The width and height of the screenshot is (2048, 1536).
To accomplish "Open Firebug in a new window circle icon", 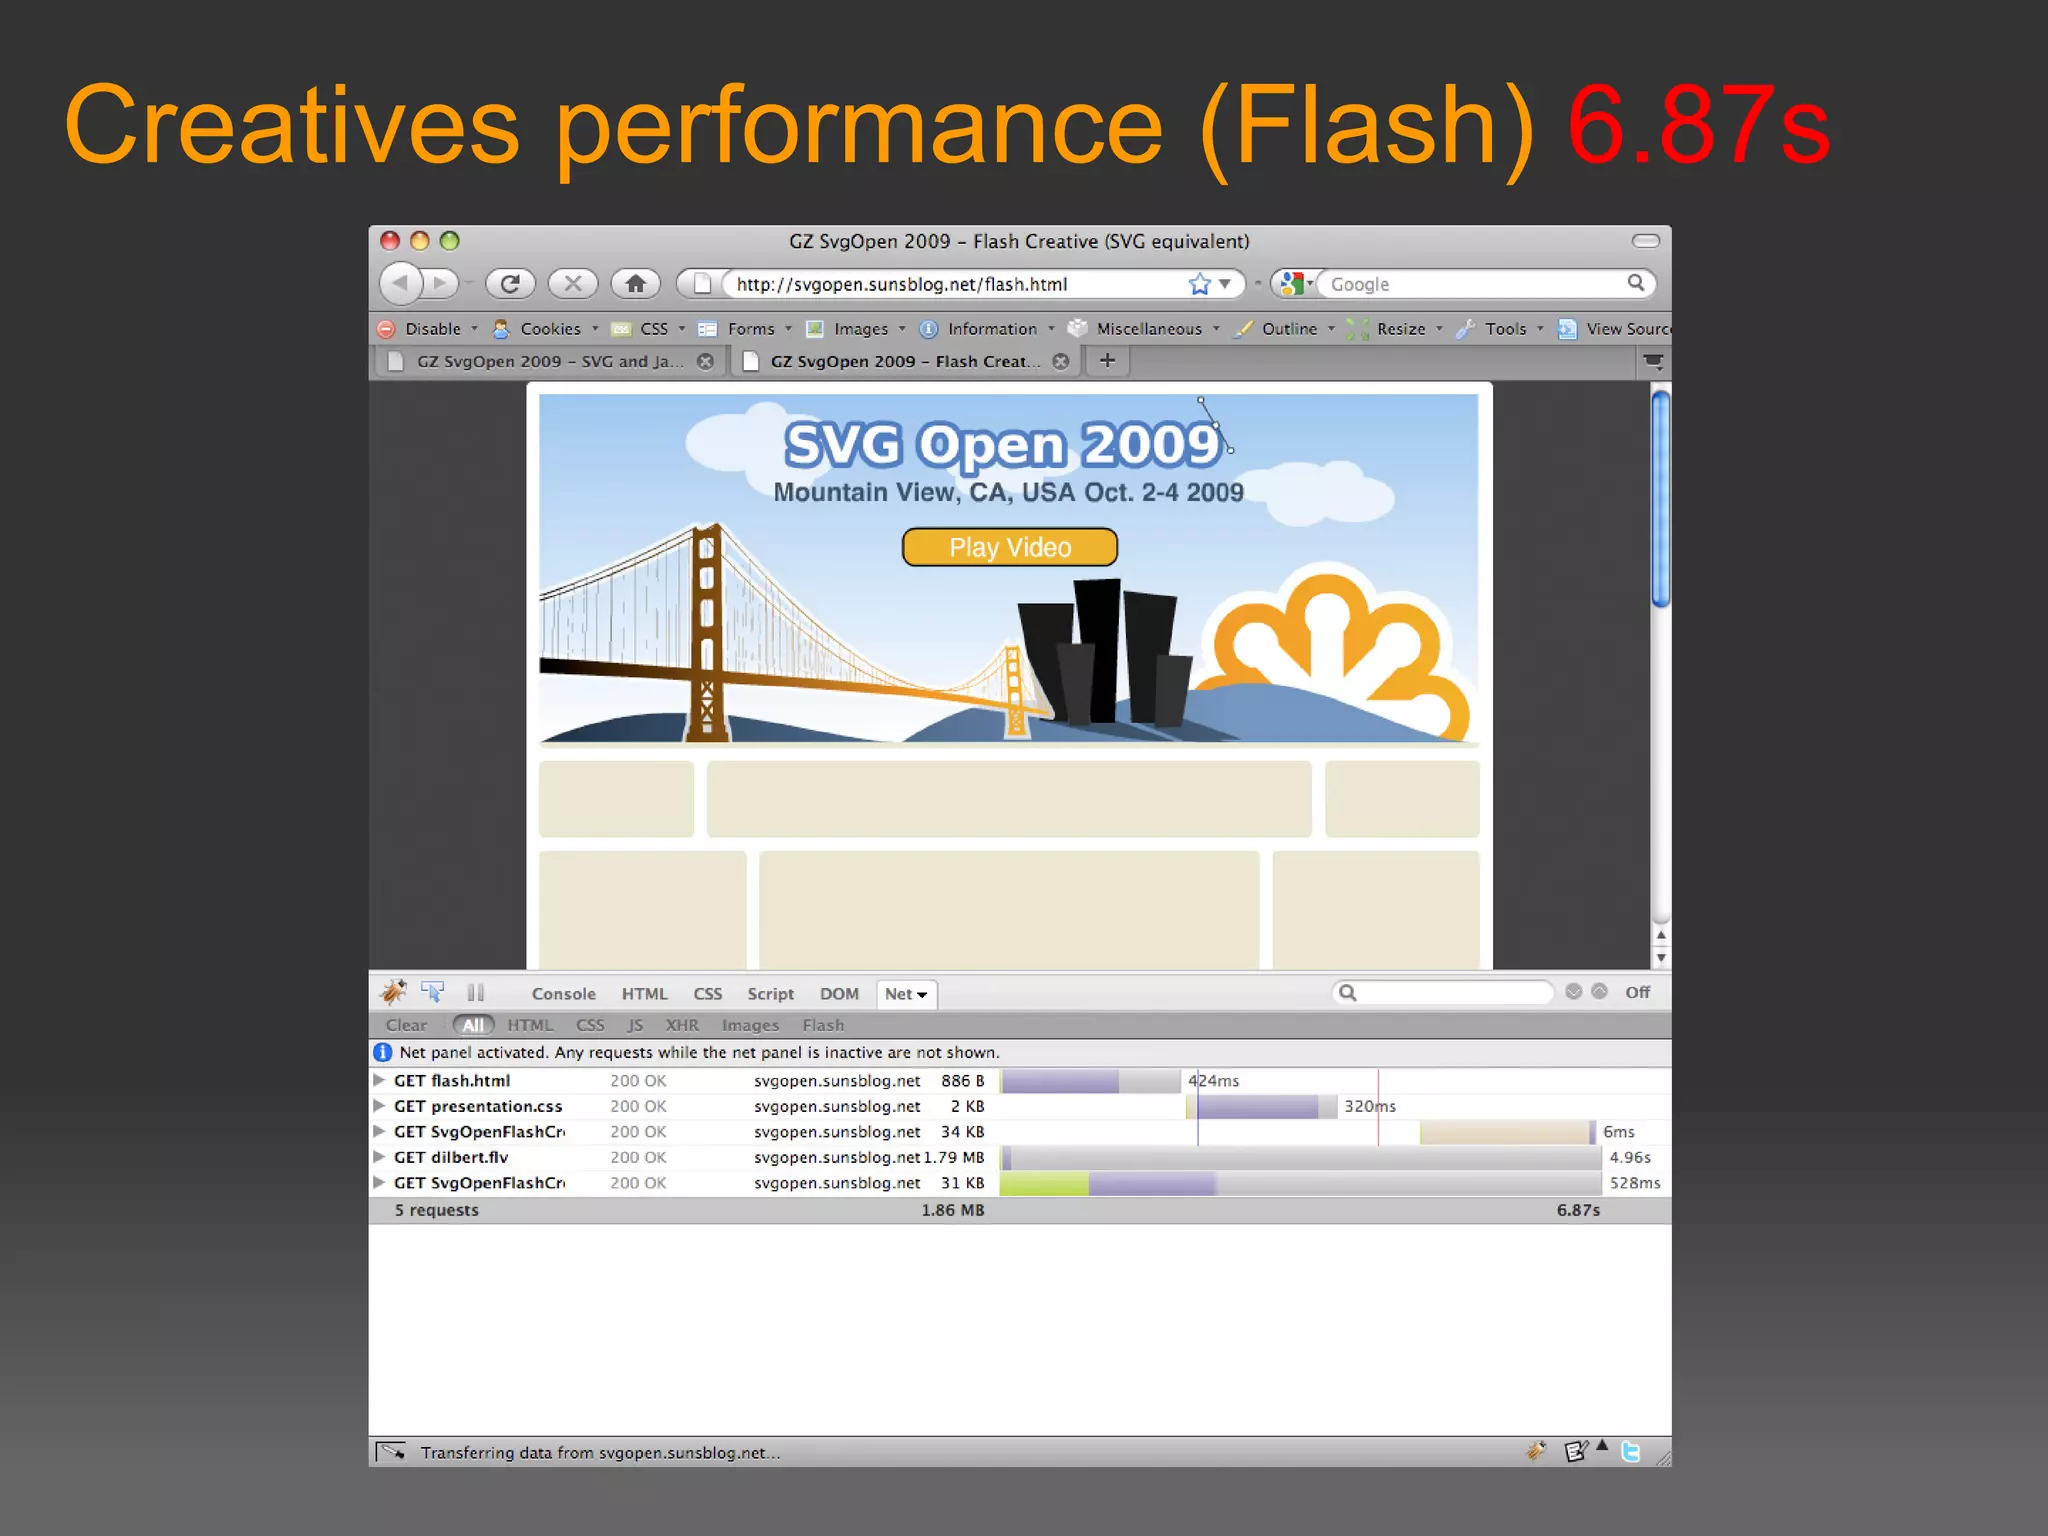I will point(1599,991).
